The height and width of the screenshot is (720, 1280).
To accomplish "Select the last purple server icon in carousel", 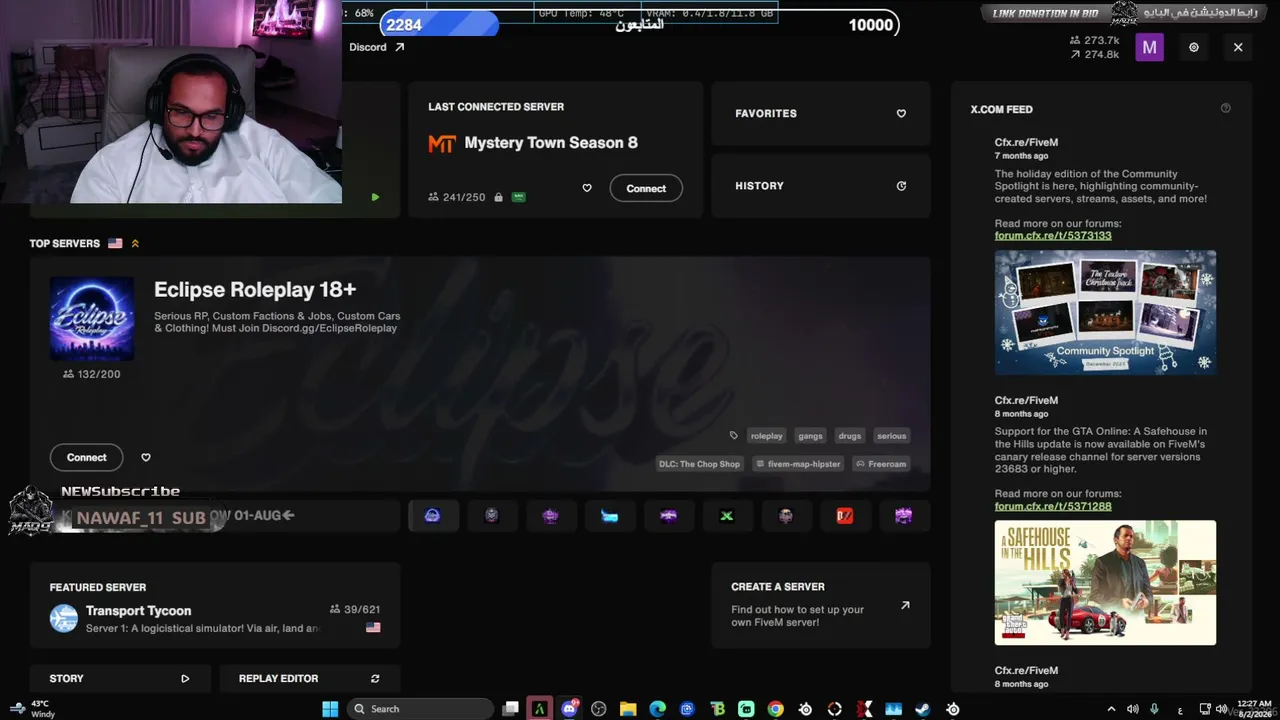I will 904,516.
